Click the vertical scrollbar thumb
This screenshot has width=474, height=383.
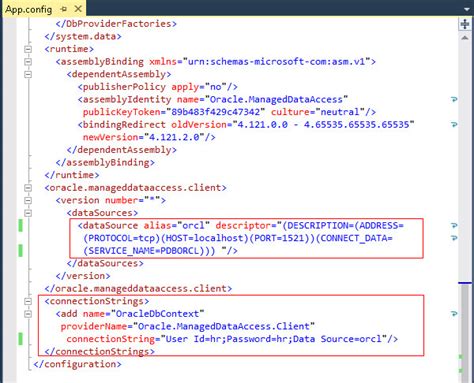pos(465,333)
